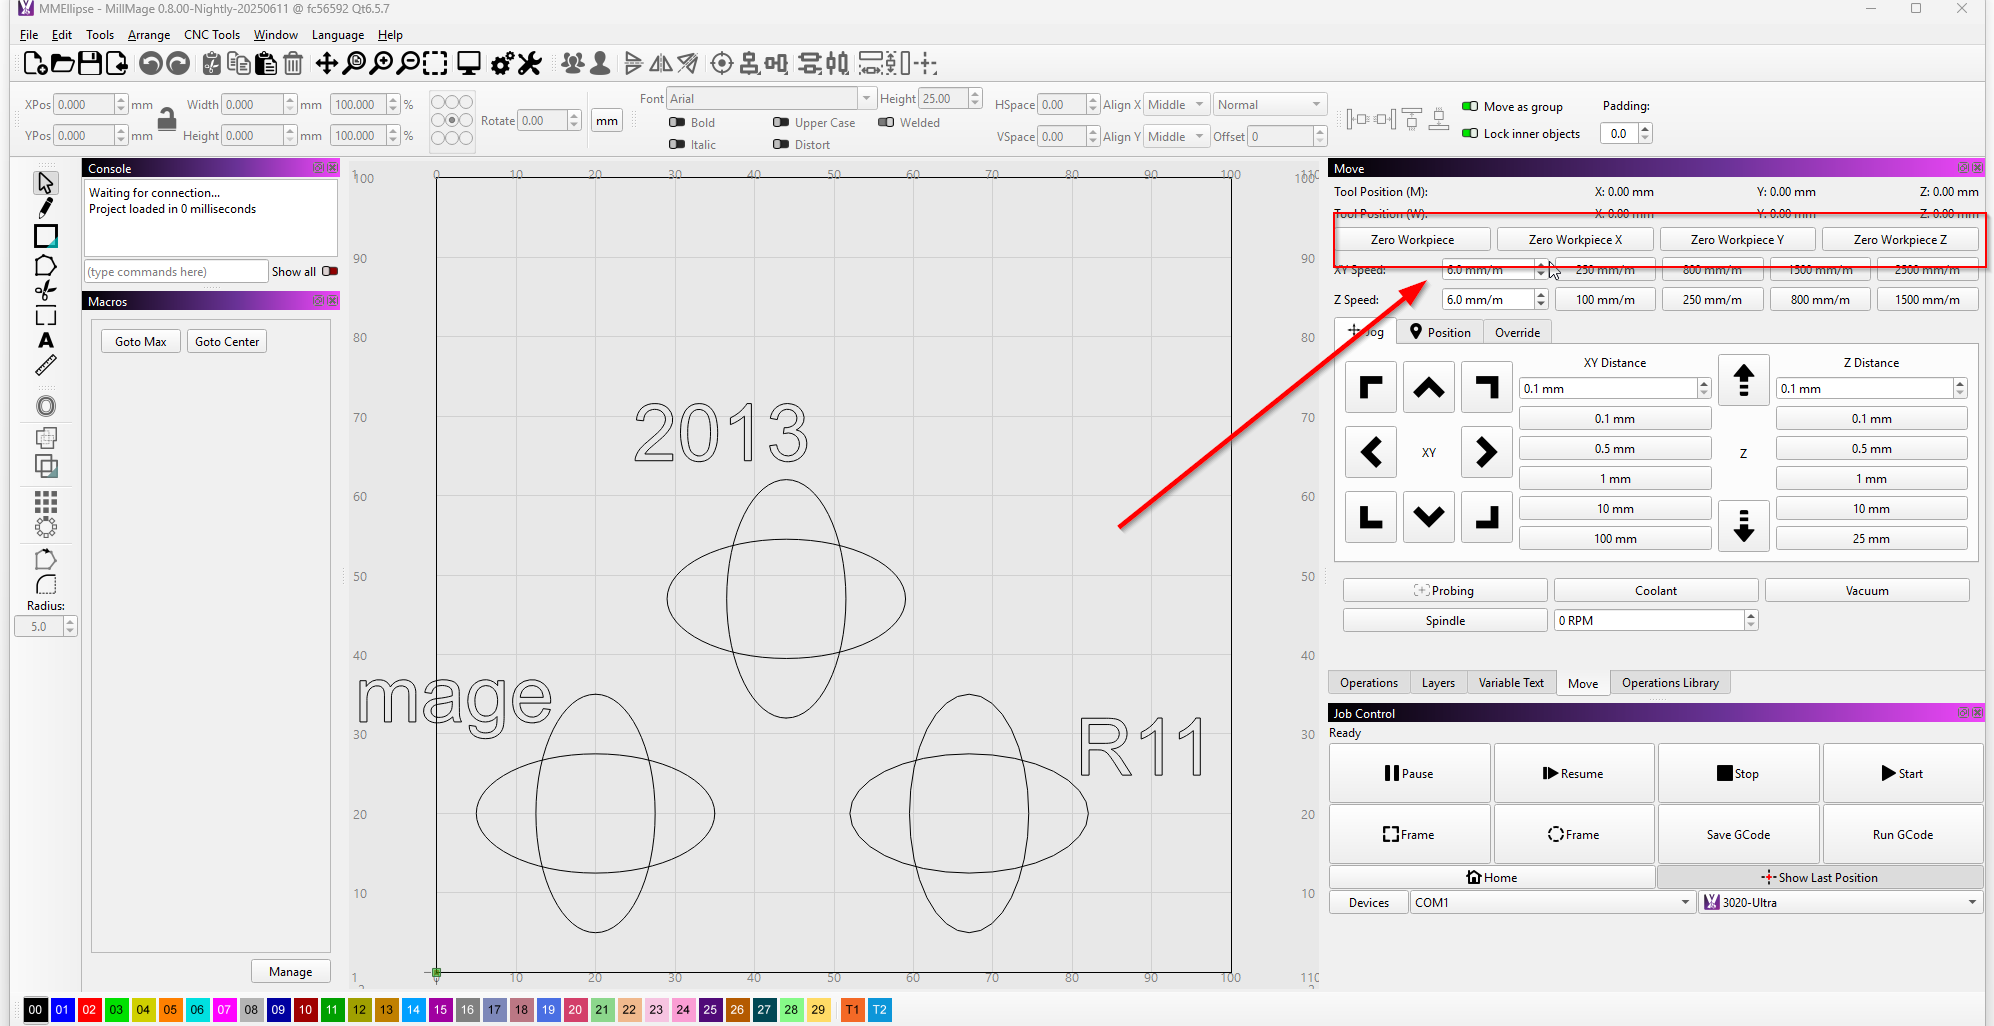The height and width of the screenshot is (1026, 1994).
Task: Open settings with the gears icon
Action: pos(502,64)
